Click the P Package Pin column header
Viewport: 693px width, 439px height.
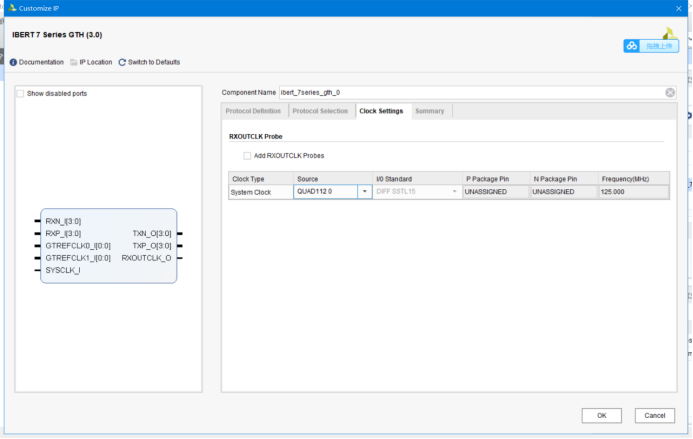pos(495,179)
